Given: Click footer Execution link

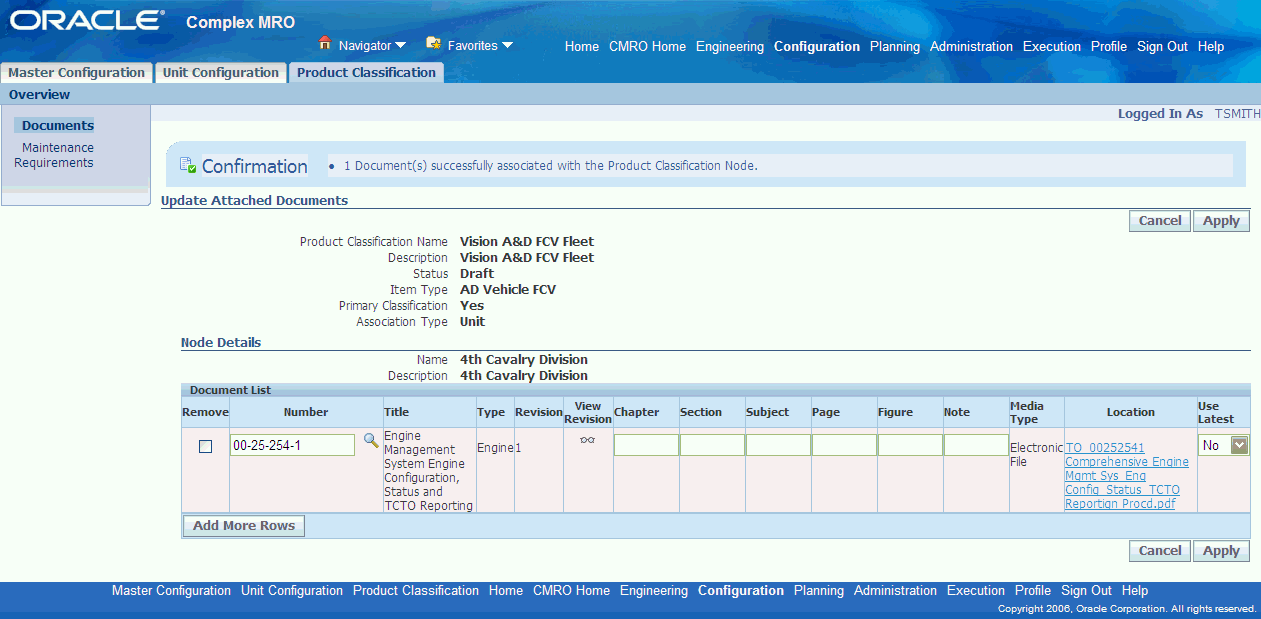Looking at the screenshot, I should click(976, 591).
